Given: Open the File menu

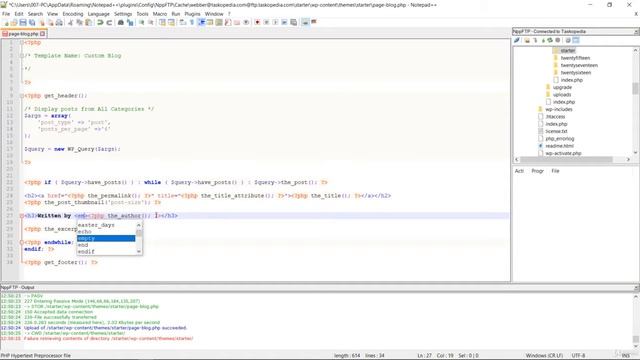Looking at the screenshot, I should pyautogui.click(x=6, y=14).
